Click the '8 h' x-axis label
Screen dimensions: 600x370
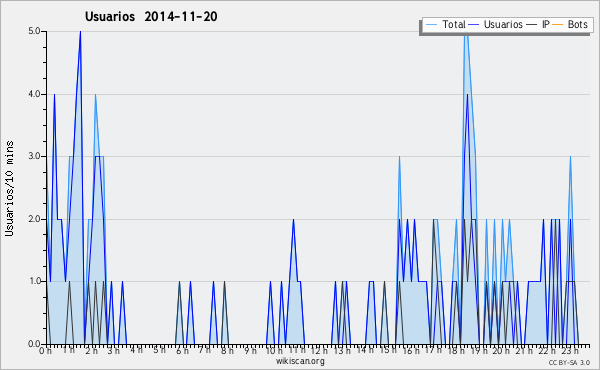point(227,351)
